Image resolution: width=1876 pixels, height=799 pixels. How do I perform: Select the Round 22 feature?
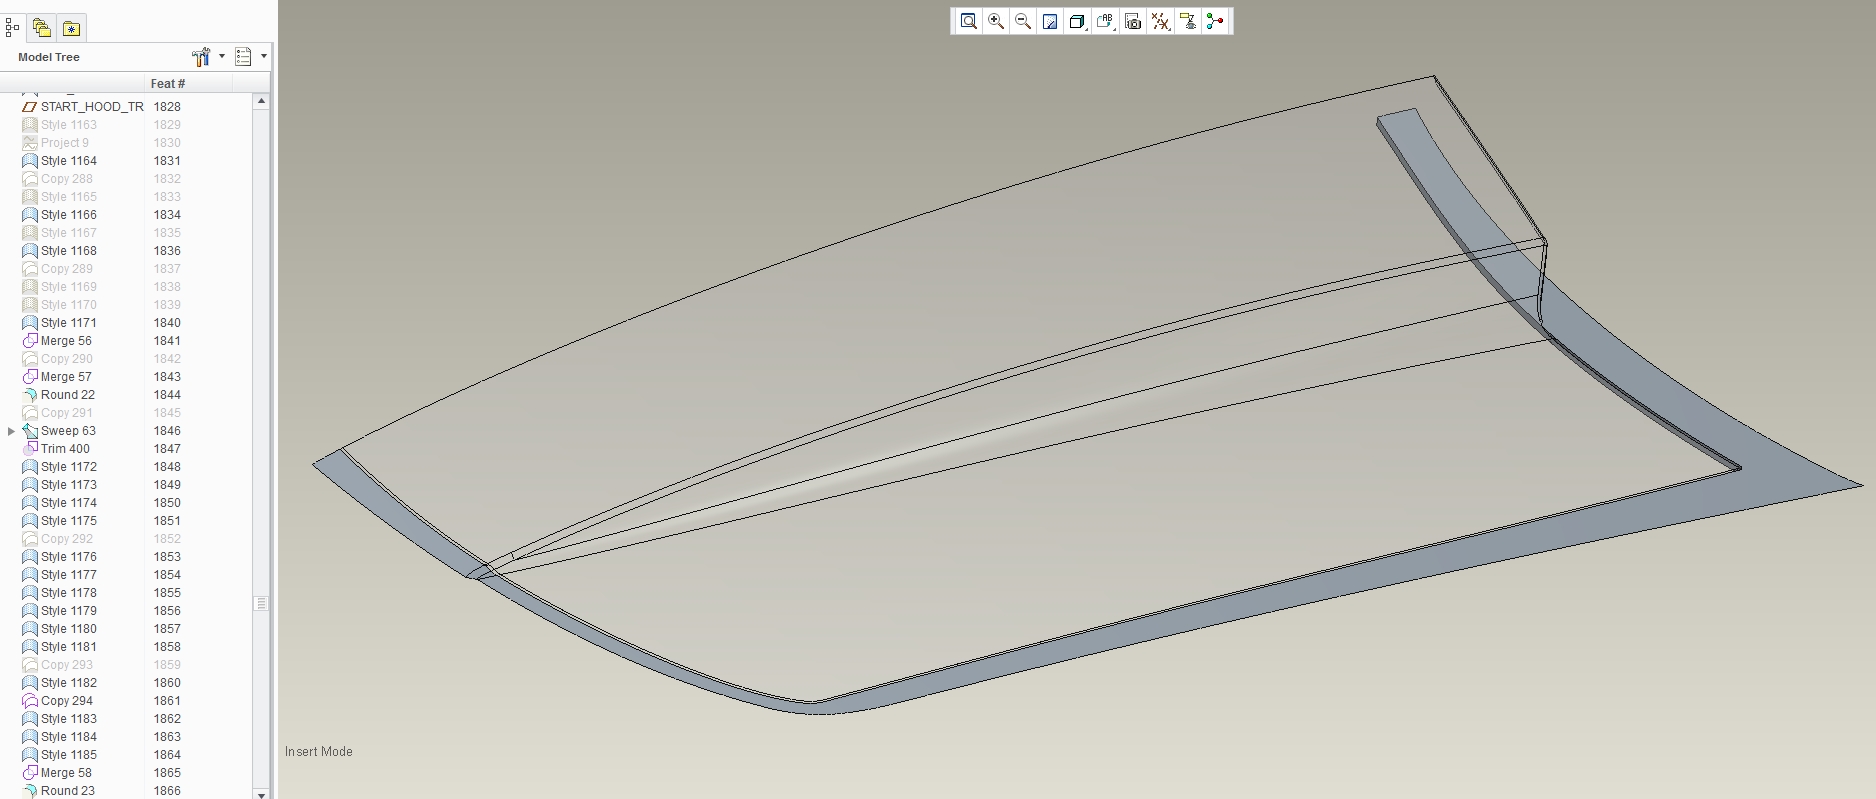coord(68,395)
